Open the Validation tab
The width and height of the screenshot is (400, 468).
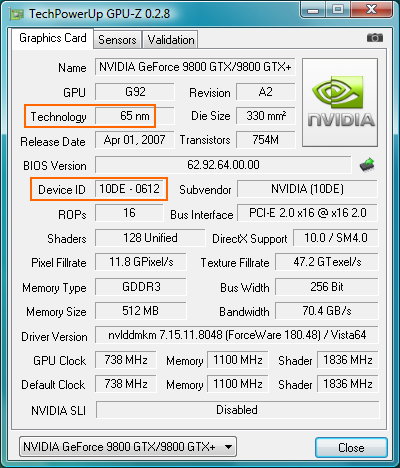(171, 40)
